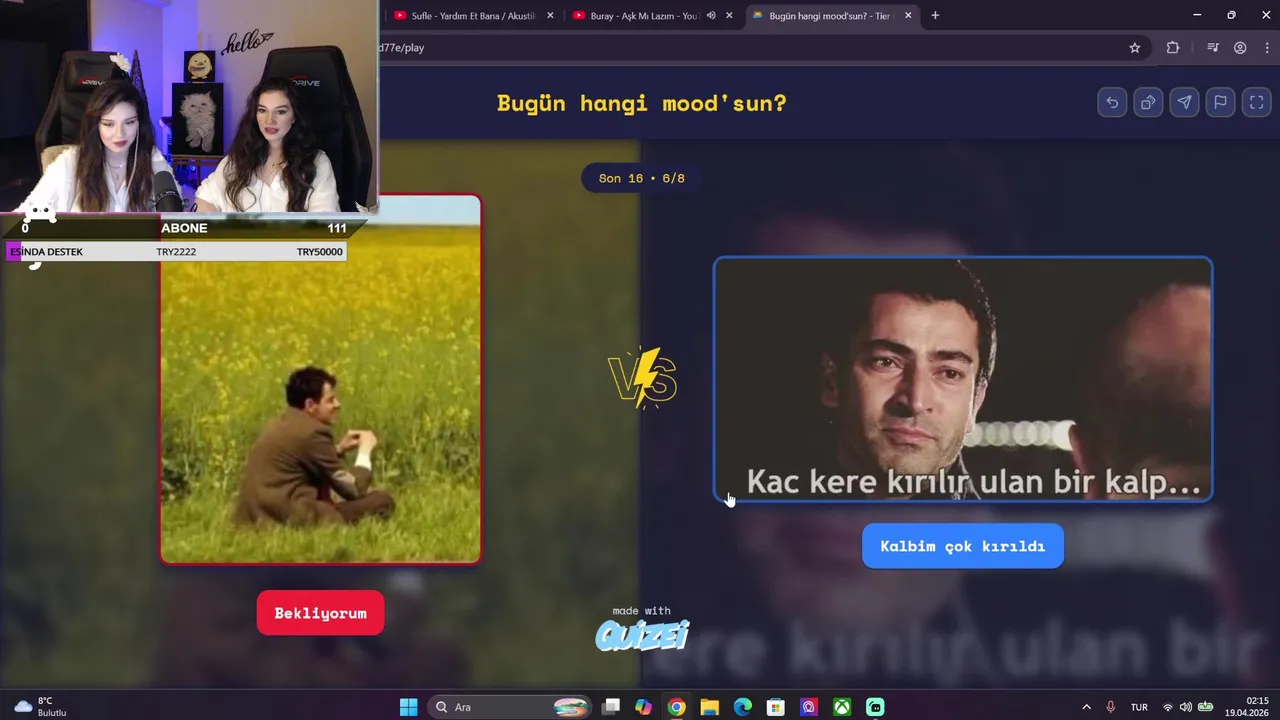Show hidden system tray icons
Viewport: 1280px width, 720px height.
coord(1086,707)
